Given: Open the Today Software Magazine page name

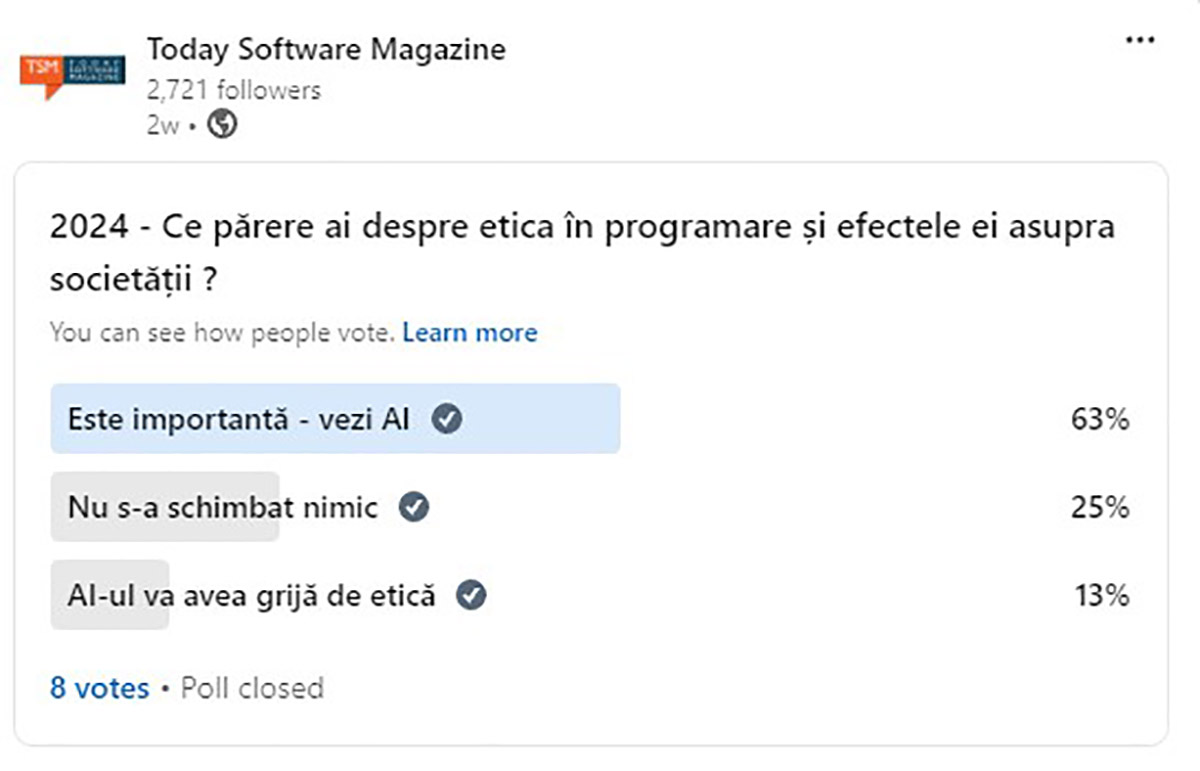Looking at the screenshot, I should coord(326,48).
